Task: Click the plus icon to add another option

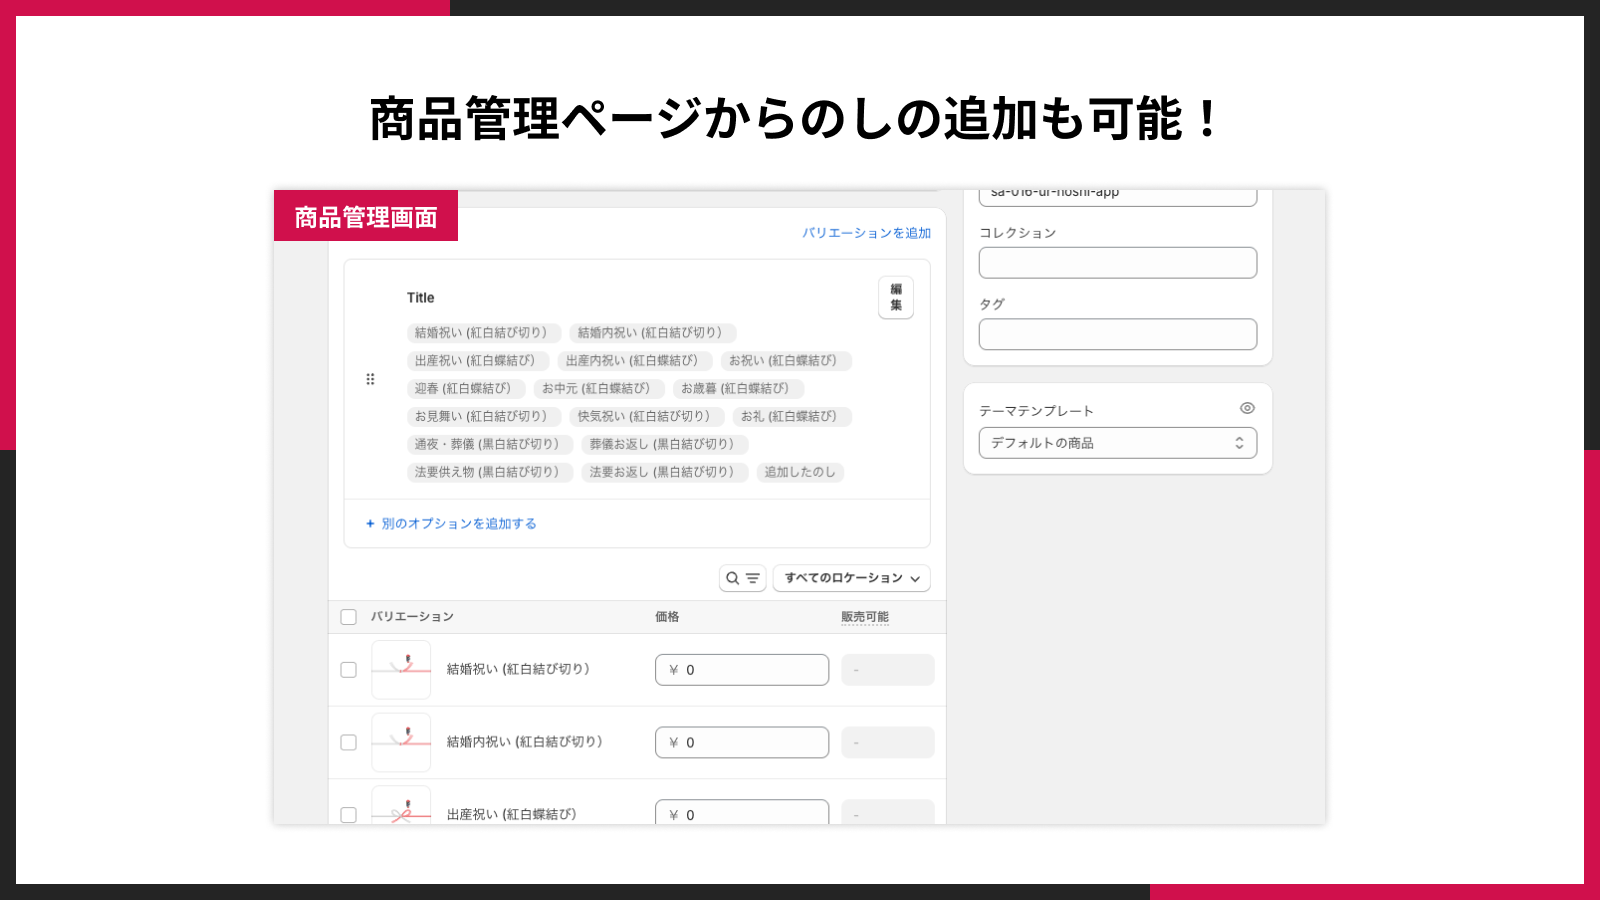Action: point(370,523)
